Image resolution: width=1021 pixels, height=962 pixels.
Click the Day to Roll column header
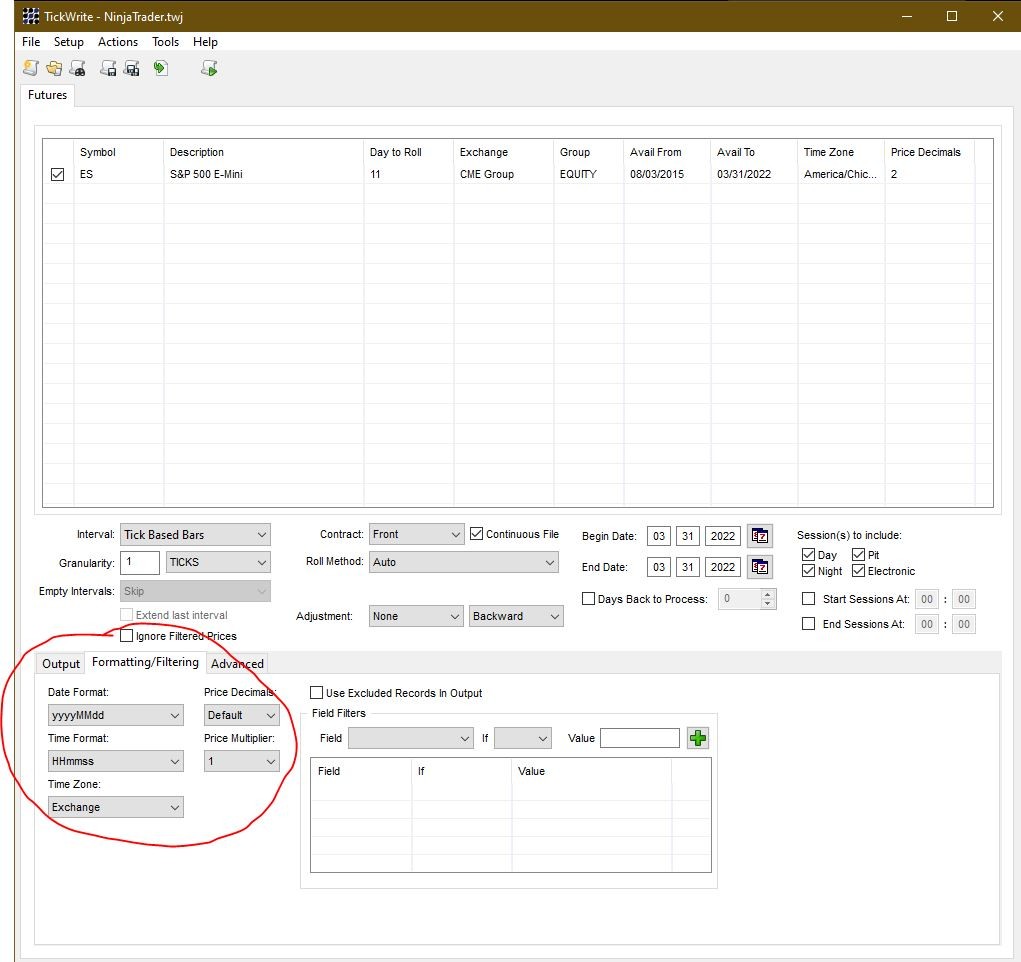(x=396, y=152)
